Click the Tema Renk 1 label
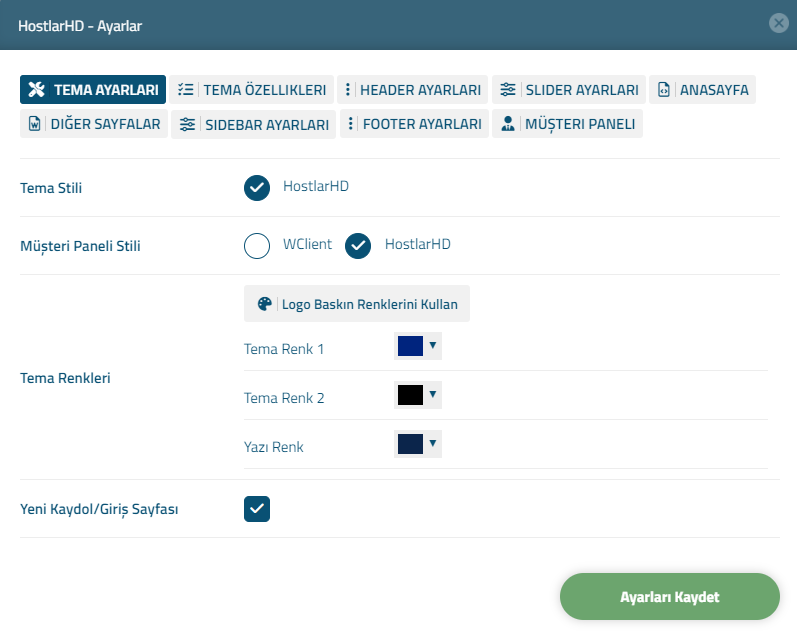Image resolution: width=797 pixels, height=641 pixels. click(284, 349)
